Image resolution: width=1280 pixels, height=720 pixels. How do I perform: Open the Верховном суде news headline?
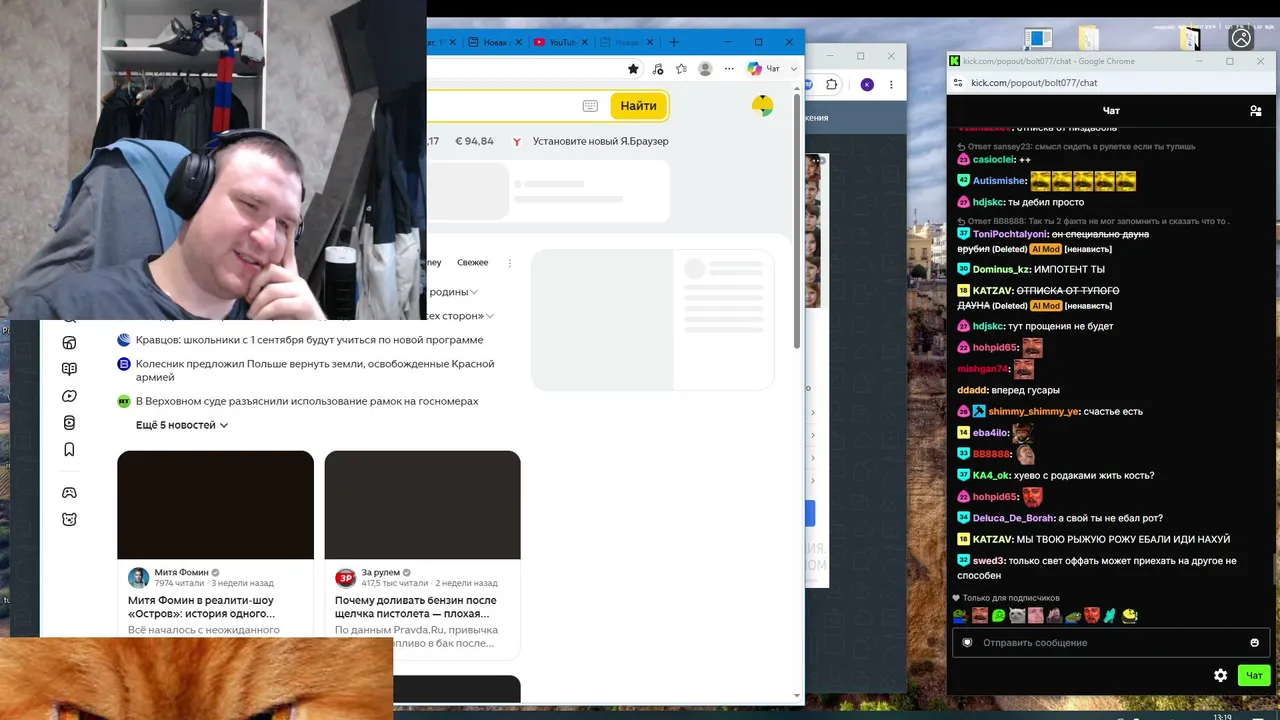coord(307,401)
